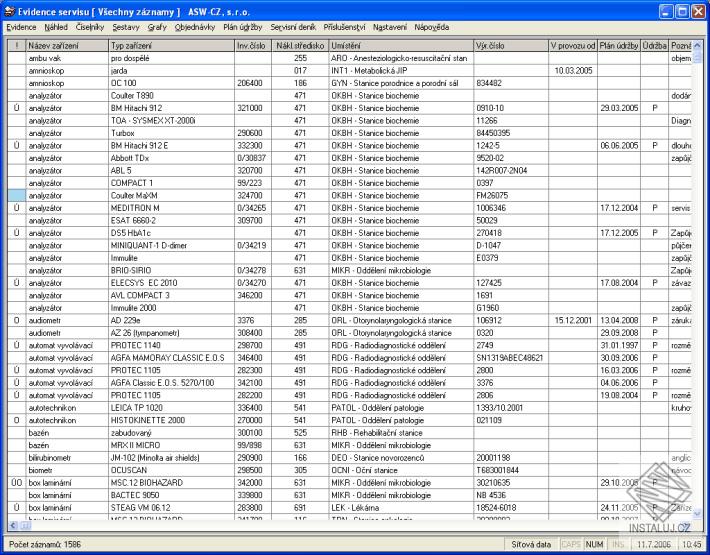710x555 pixels.
Task: Open the Grafy menu
Action: 157,27
